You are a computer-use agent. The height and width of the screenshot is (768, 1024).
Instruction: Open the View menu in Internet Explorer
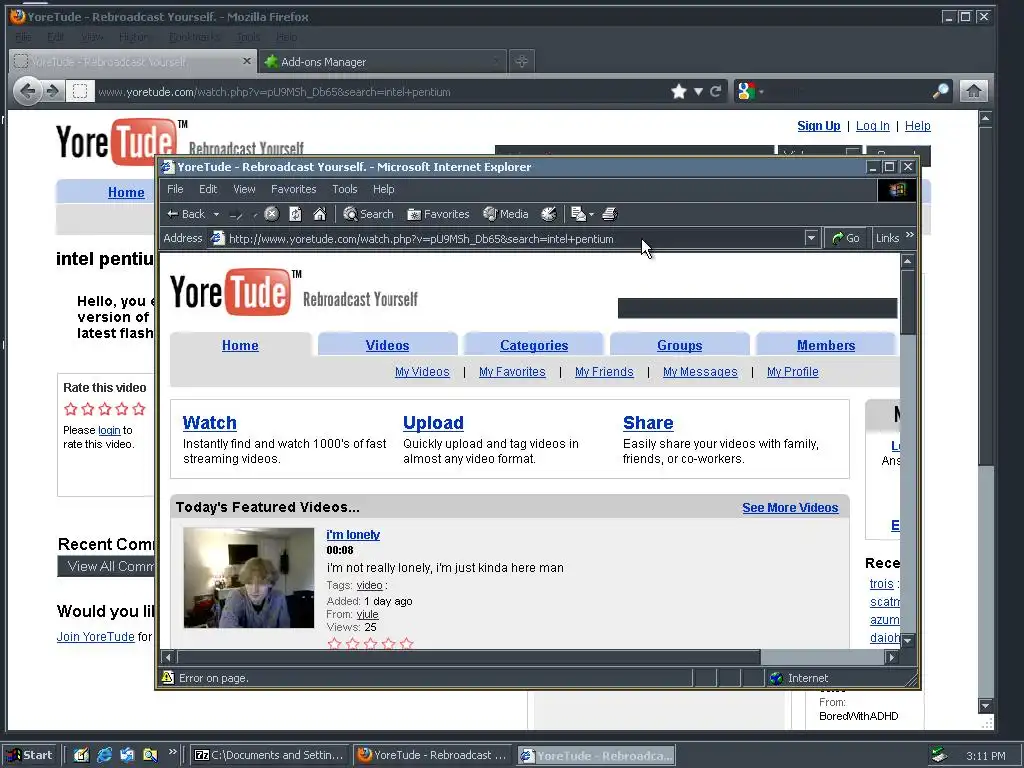pyautogui.click(x=244, y=189)
